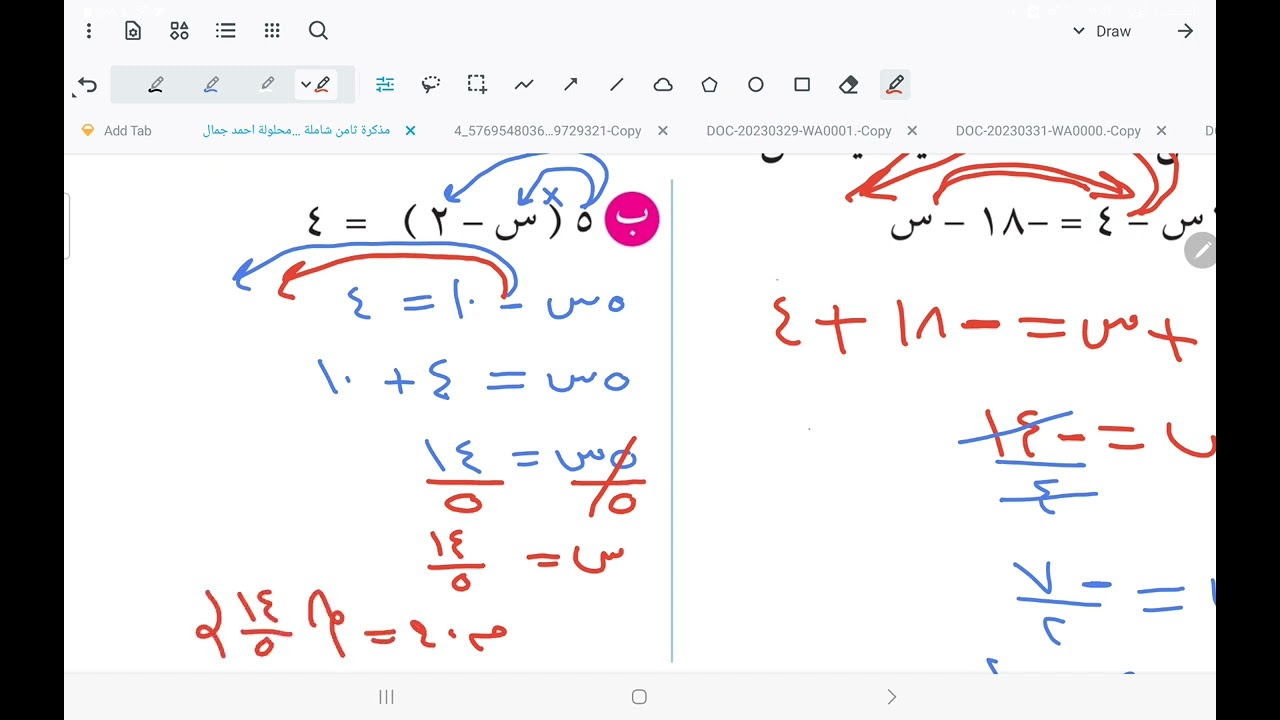1280x720 pixels.
Task: Switch to the 4_5769548036…9729321-Copy tab
Action: tap(547, 131)
